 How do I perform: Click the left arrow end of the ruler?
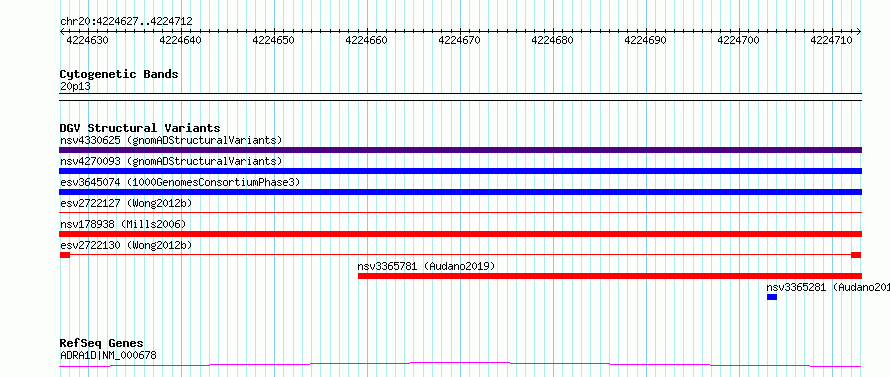pyautogui.click(x=62, y=31)
